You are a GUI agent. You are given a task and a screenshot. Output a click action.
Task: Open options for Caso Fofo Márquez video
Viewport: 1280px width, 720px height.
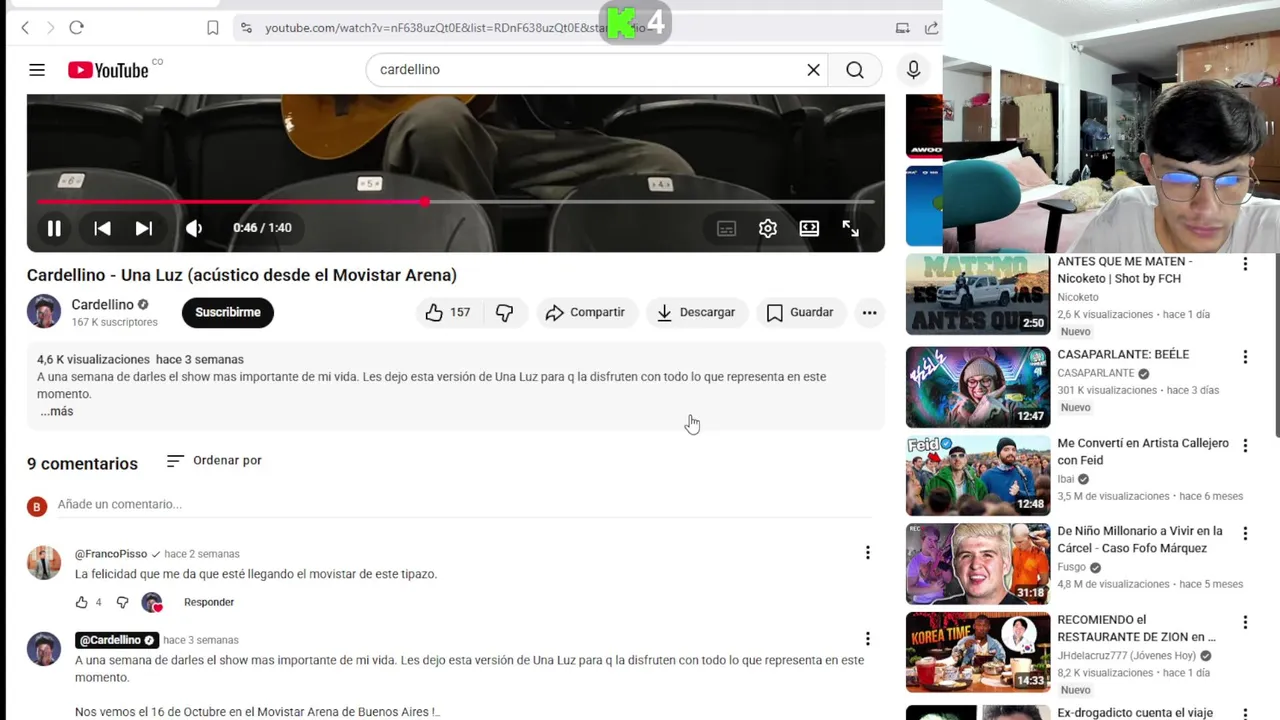[x=1245, y=534]
